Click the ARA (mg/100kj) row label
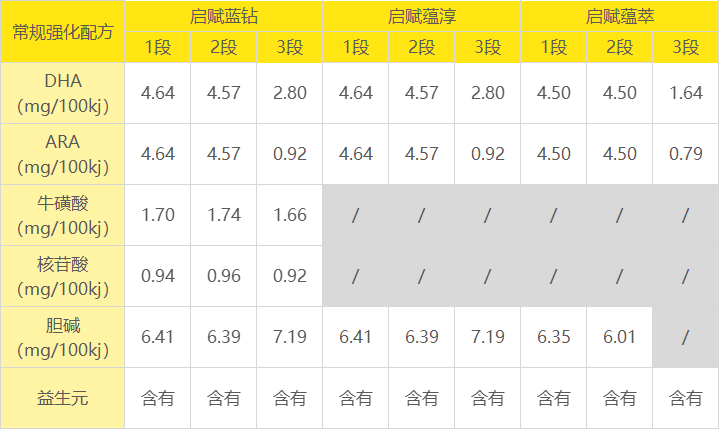 tap(62, 154)
